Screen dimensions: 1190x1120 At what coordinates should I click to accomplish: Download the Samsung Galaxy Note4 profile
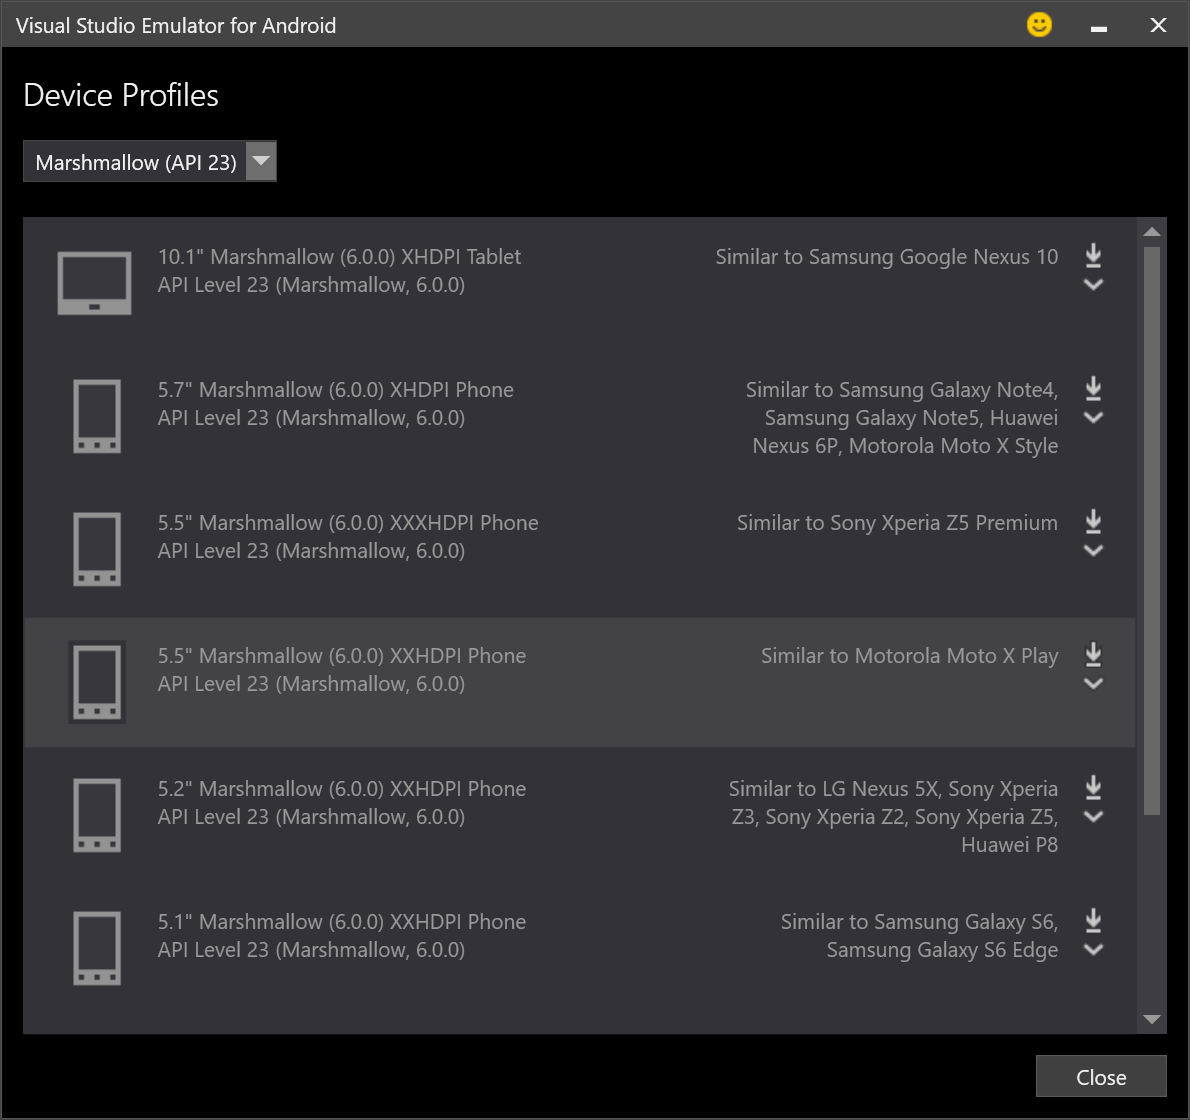tap(1093, 389)
